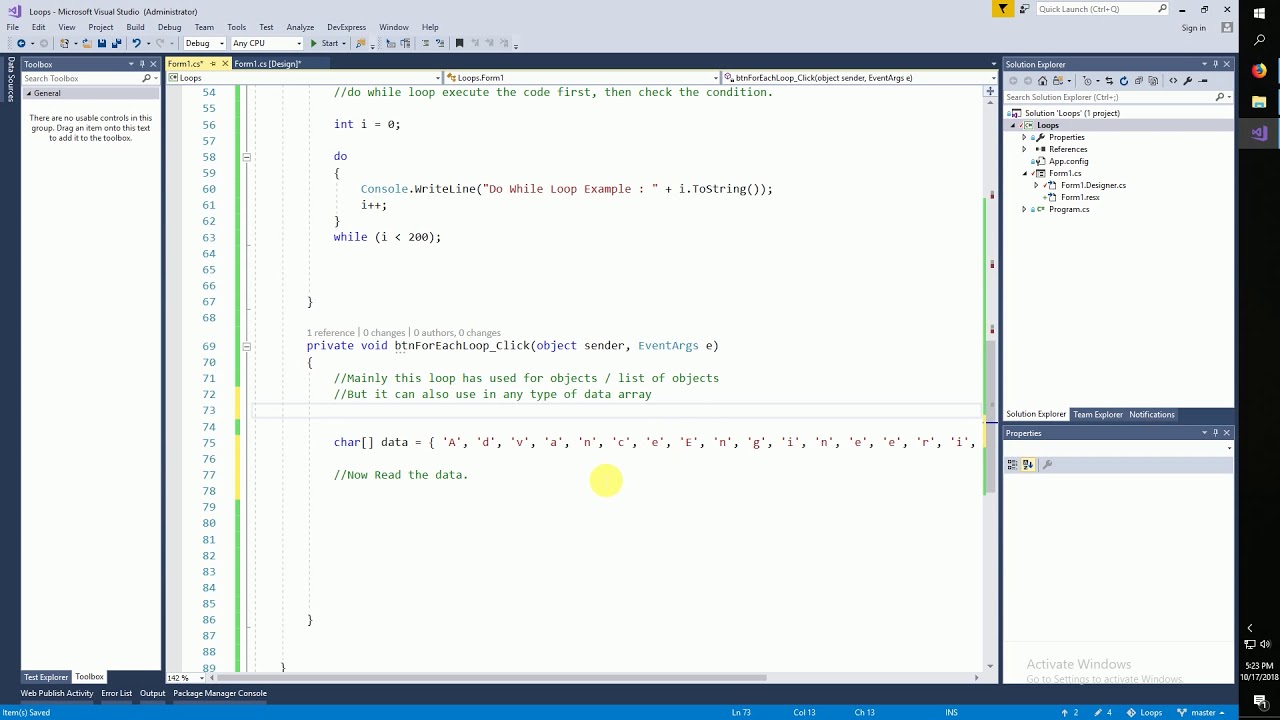Open the Build menu

click(135, 27)
